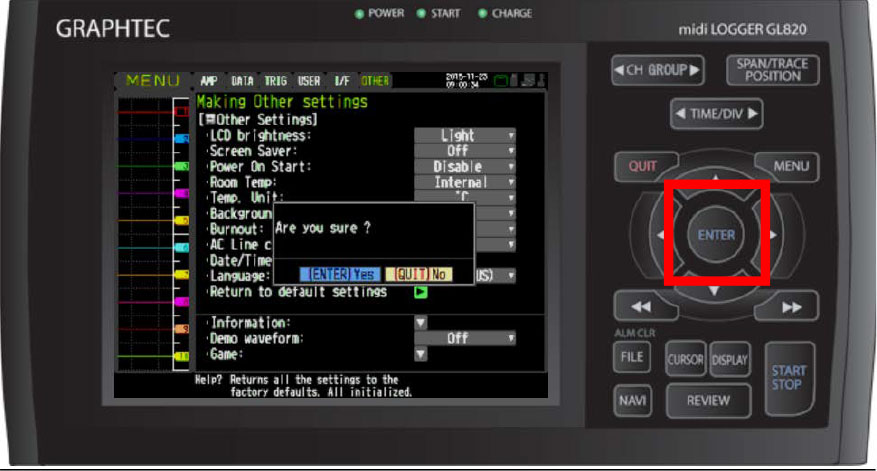Click the Help text at screen bottom
Screen dimensions: 877x471
click(304, 385)
